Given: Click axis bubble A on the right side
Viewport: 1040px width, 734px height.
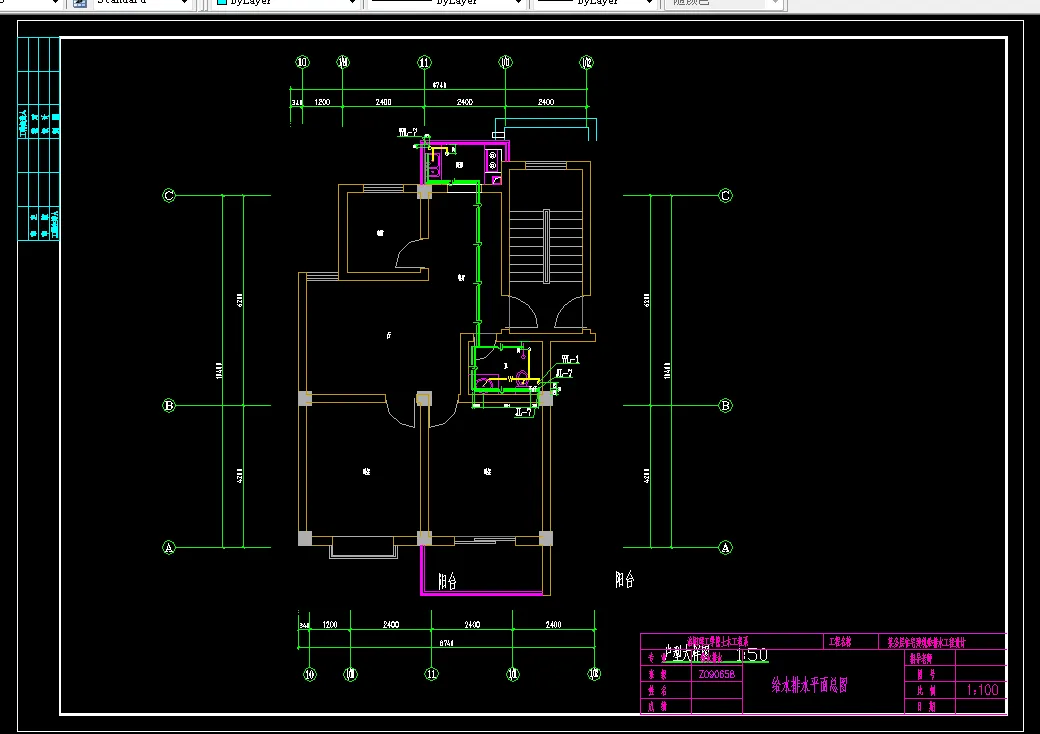Looking at the screenshot, I should (x=726, y=548).
